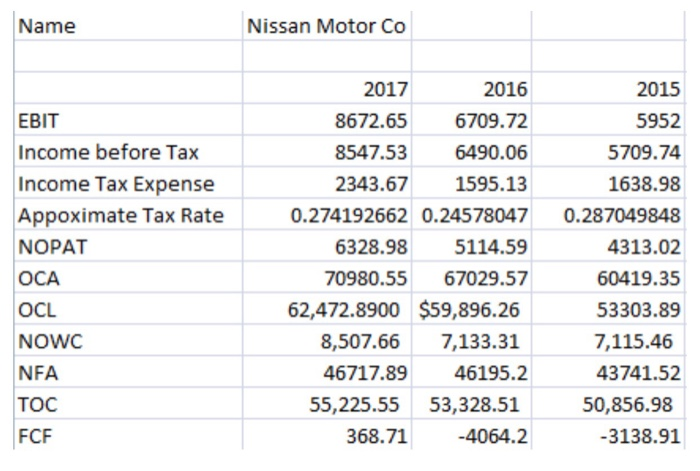700x471 pixels.
Task: Select TOC value 55,225.55
Action: 327,404
